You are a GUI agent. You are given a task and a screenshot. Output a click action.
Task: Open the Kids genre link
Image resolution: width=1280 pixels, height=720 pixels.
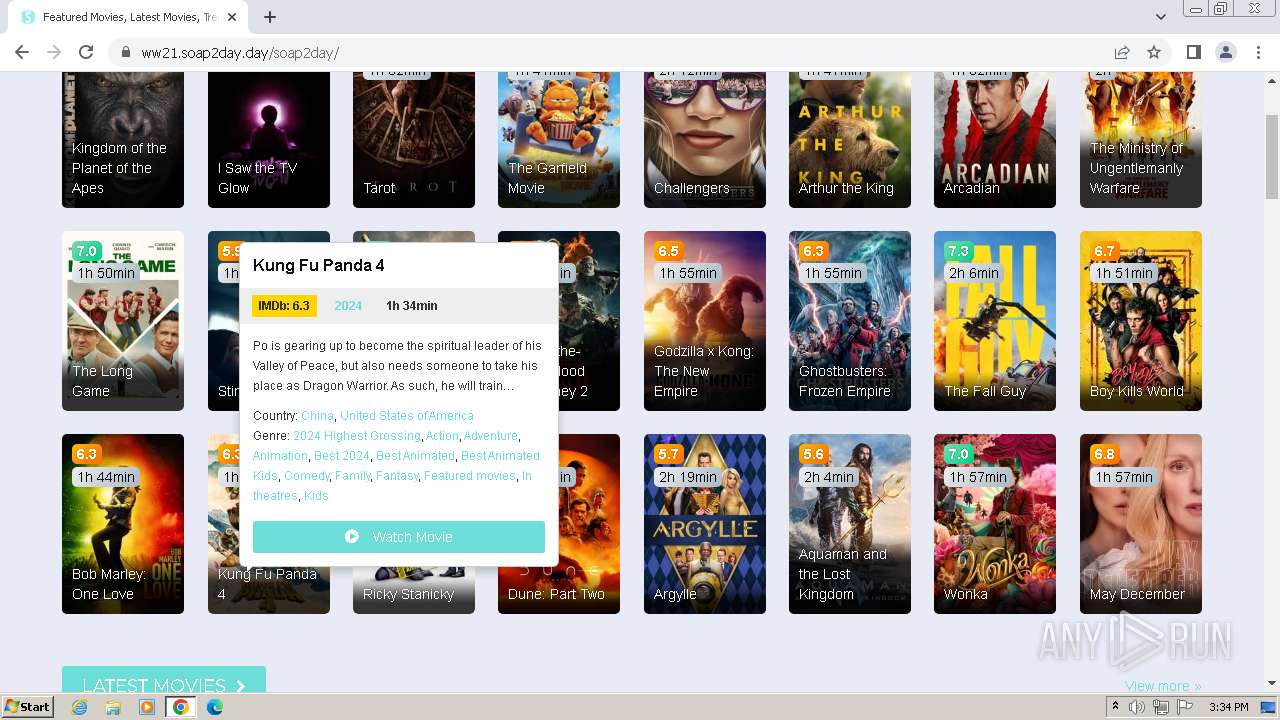tap(316, 496)
